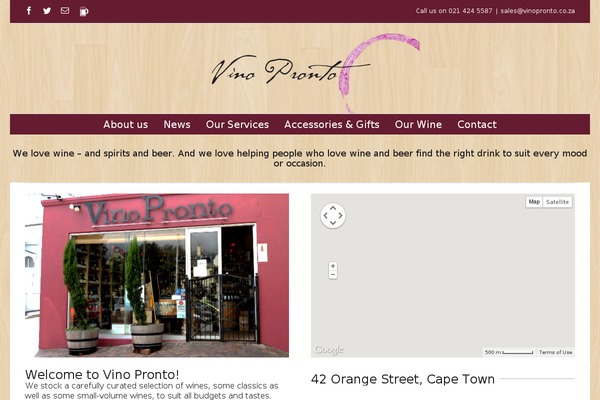This screenshot has height=400, width=600.
Task: Pan the map down with arrow
Action: tap(333, 223)
